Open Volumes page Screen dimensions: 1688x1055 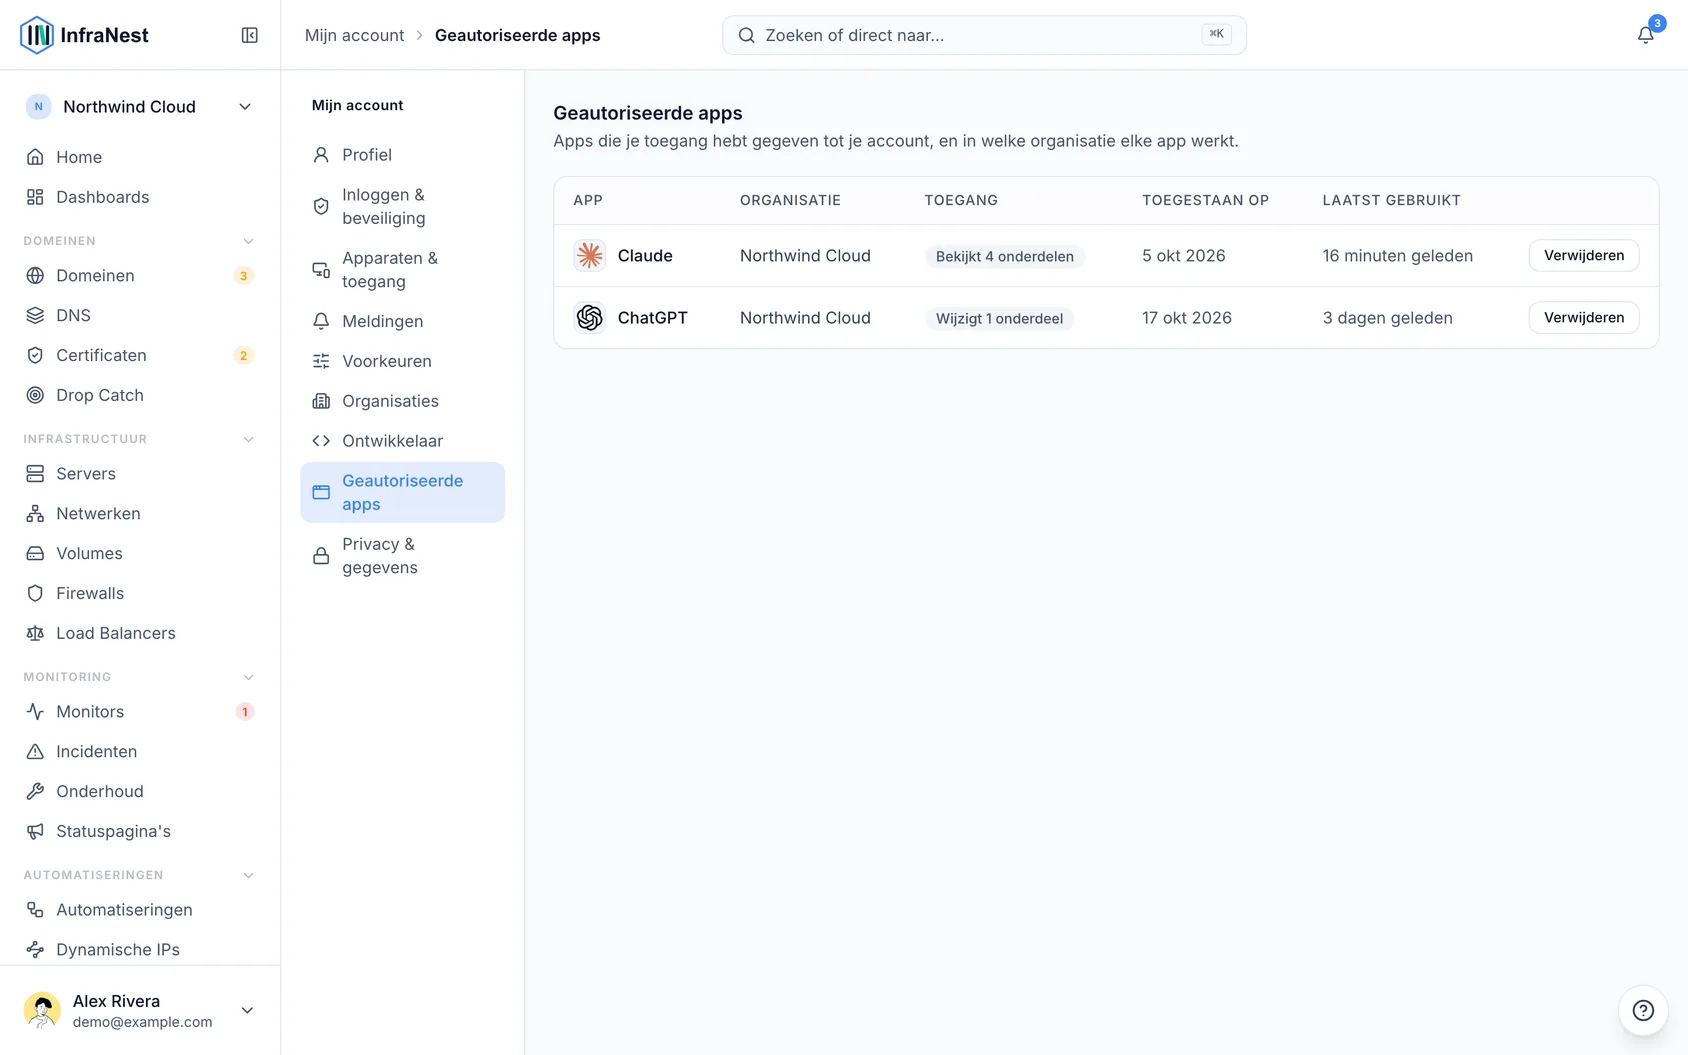click(140, 554)
